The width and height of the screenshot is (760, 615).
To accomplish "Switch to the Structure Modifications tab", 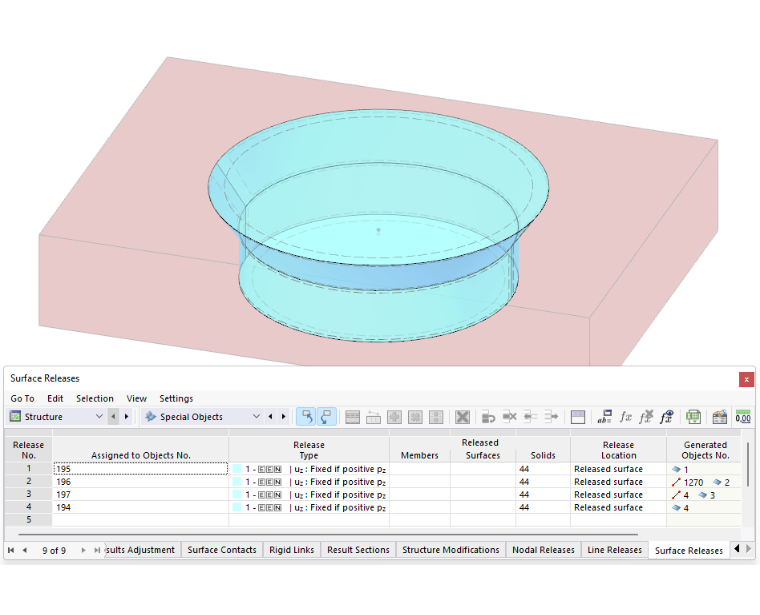I will click(451, 550).
